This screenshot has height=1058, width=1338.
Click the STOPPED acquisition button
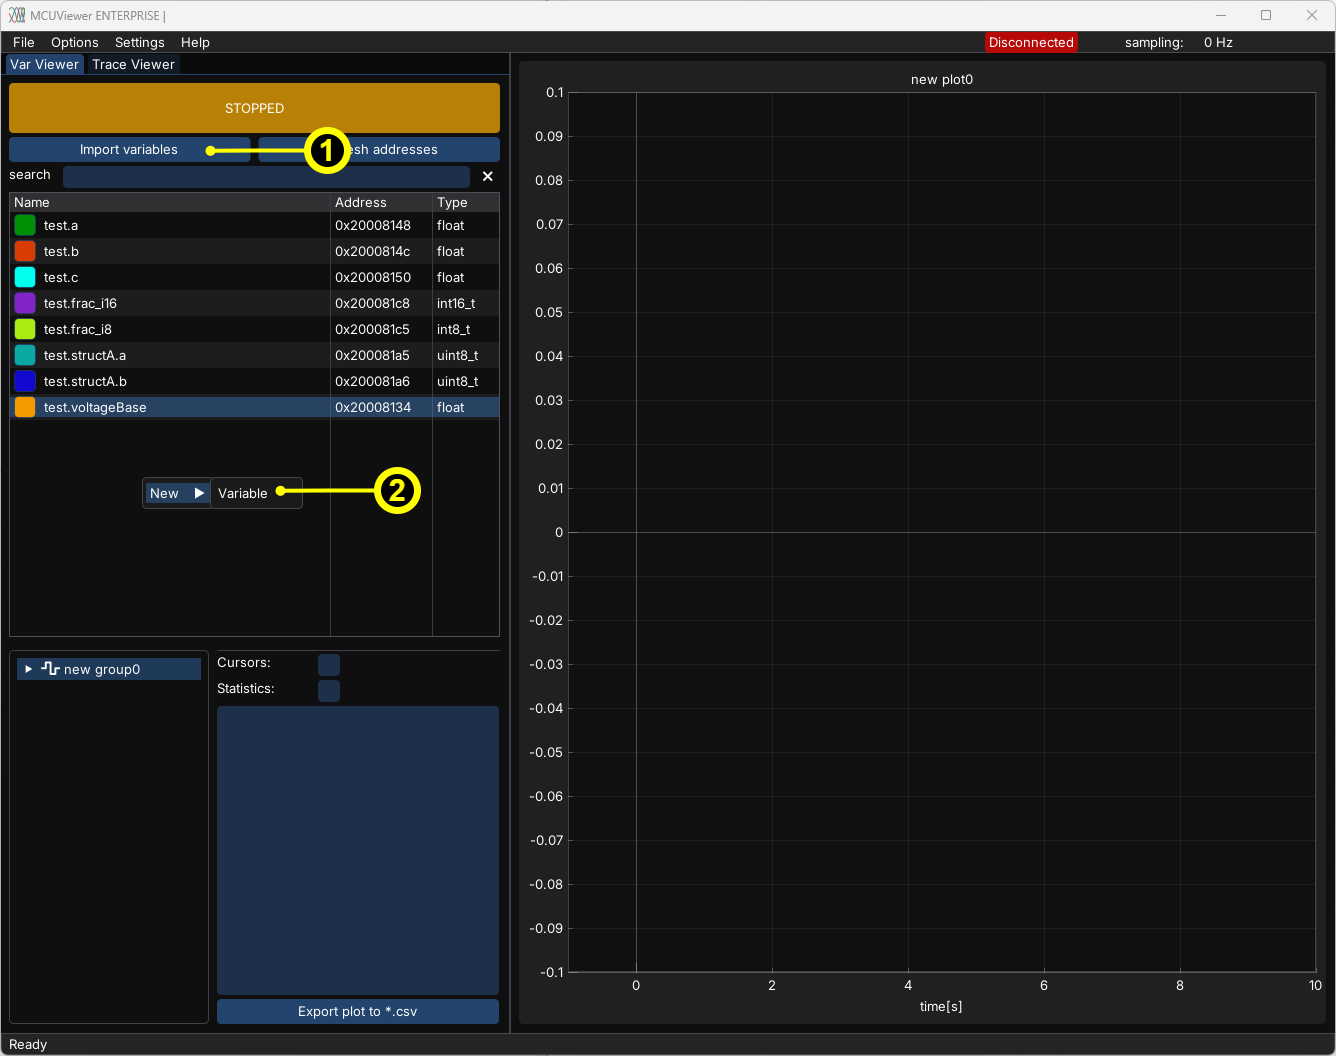[x=254, y=108]
